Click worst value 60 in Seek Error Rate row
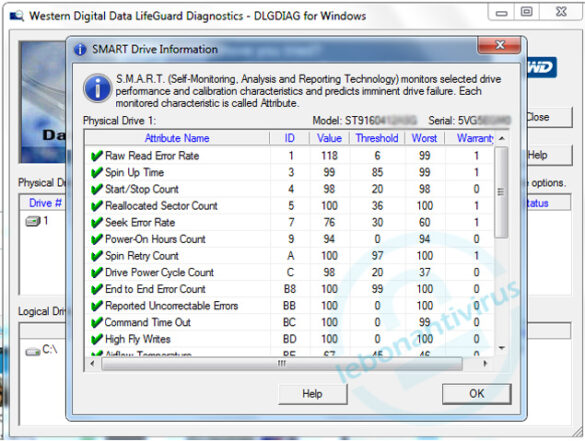This screenshot has width=585, height=441. (425, 222)
